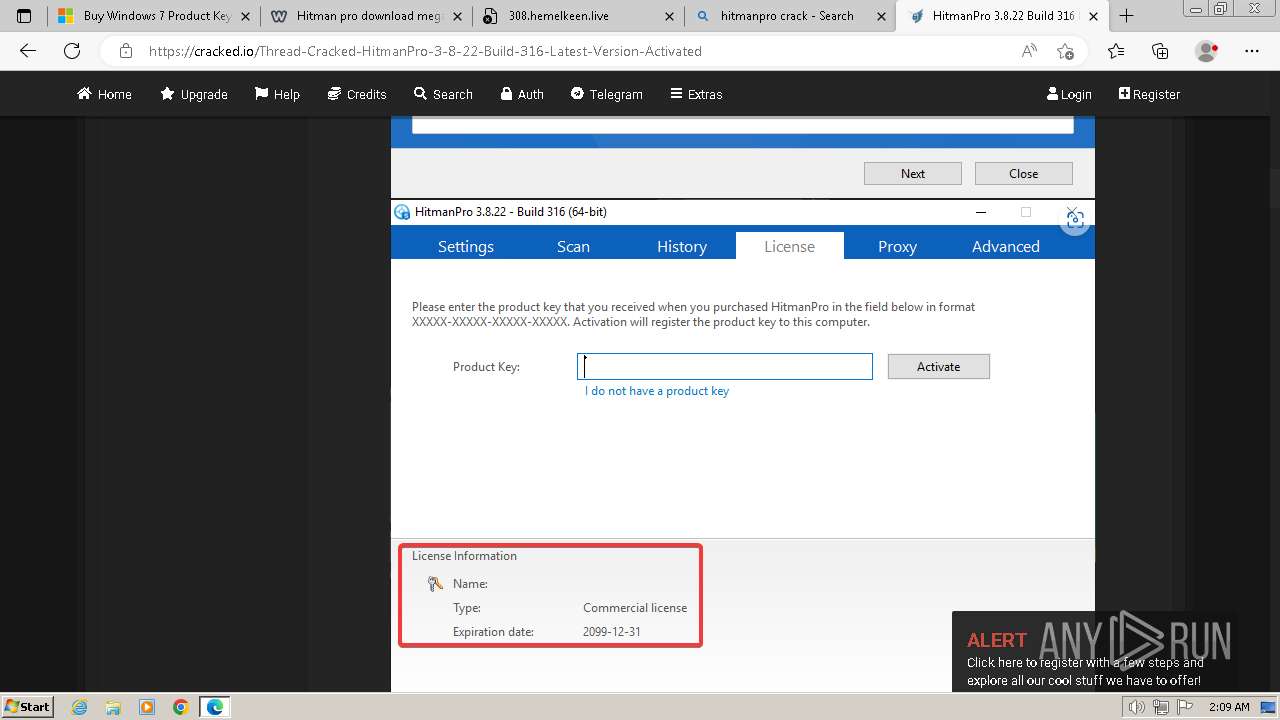Screen dimensions: 1280x720
Task: Open Windows Media Player from taskbar
Action: 147,707
